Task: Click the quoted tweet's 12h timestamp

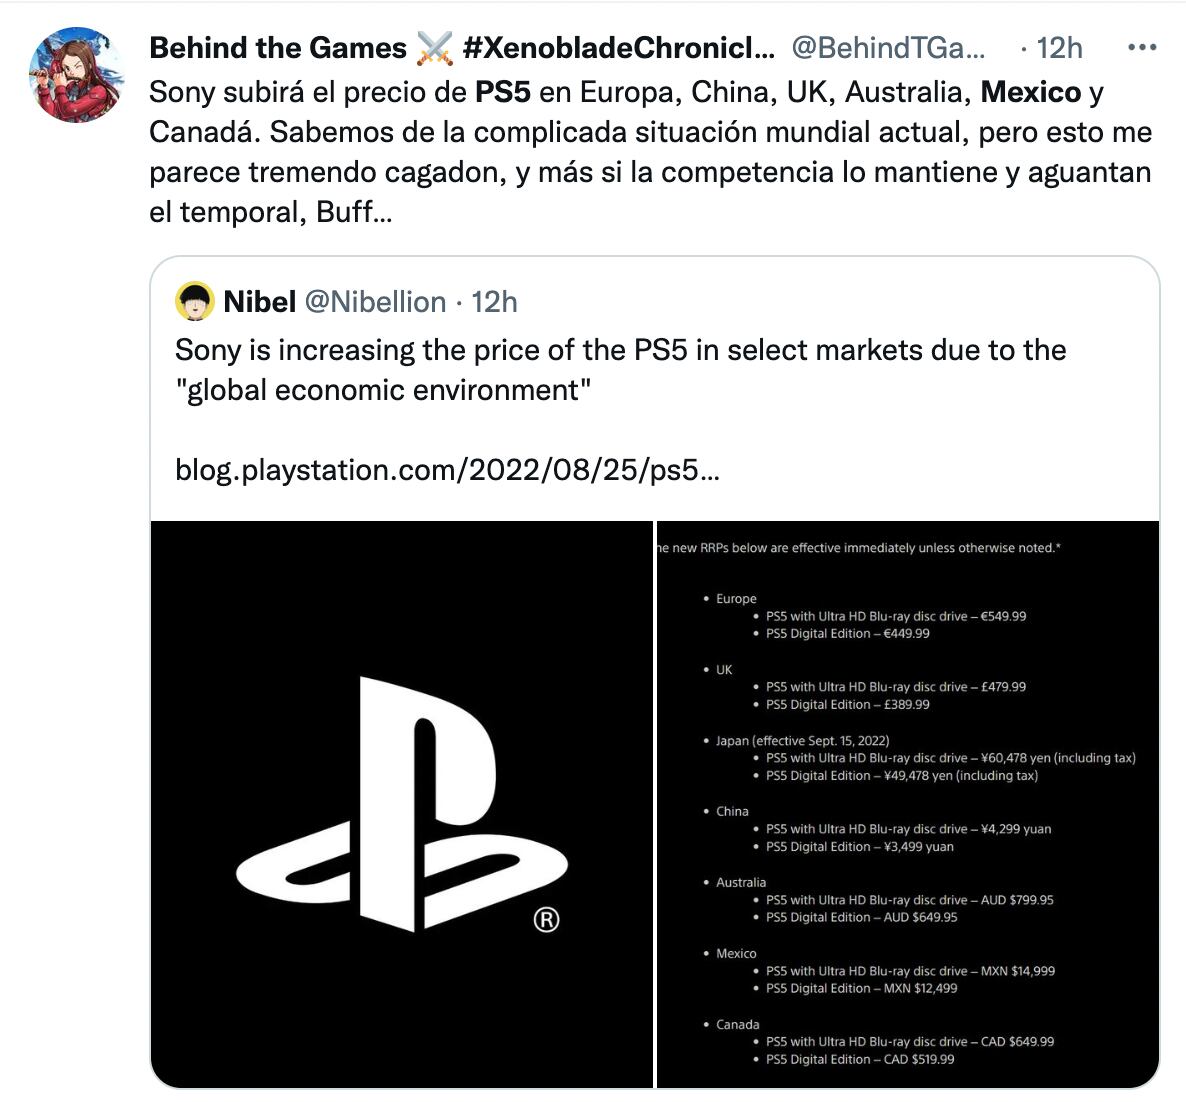Action: click(495, 302)
